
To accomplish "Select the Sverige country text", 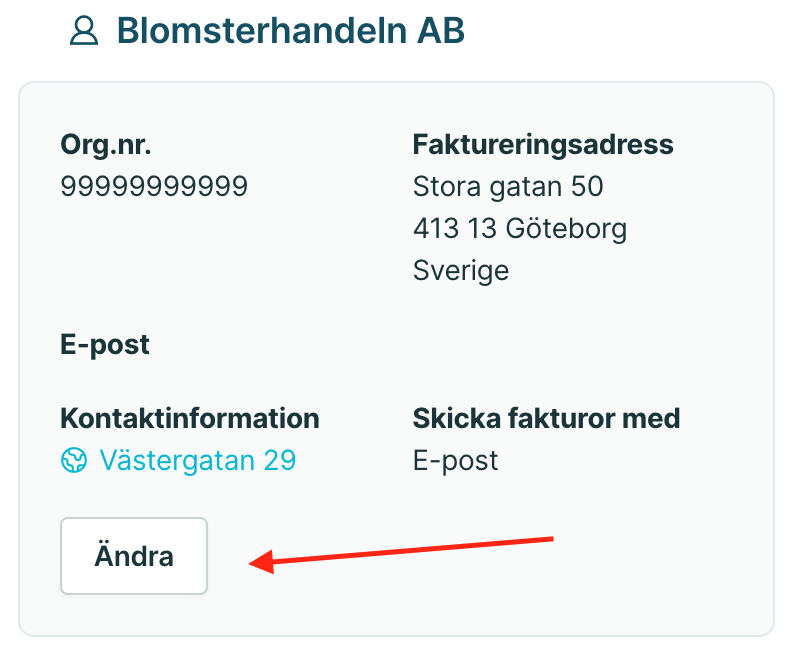I will (461, 271).
